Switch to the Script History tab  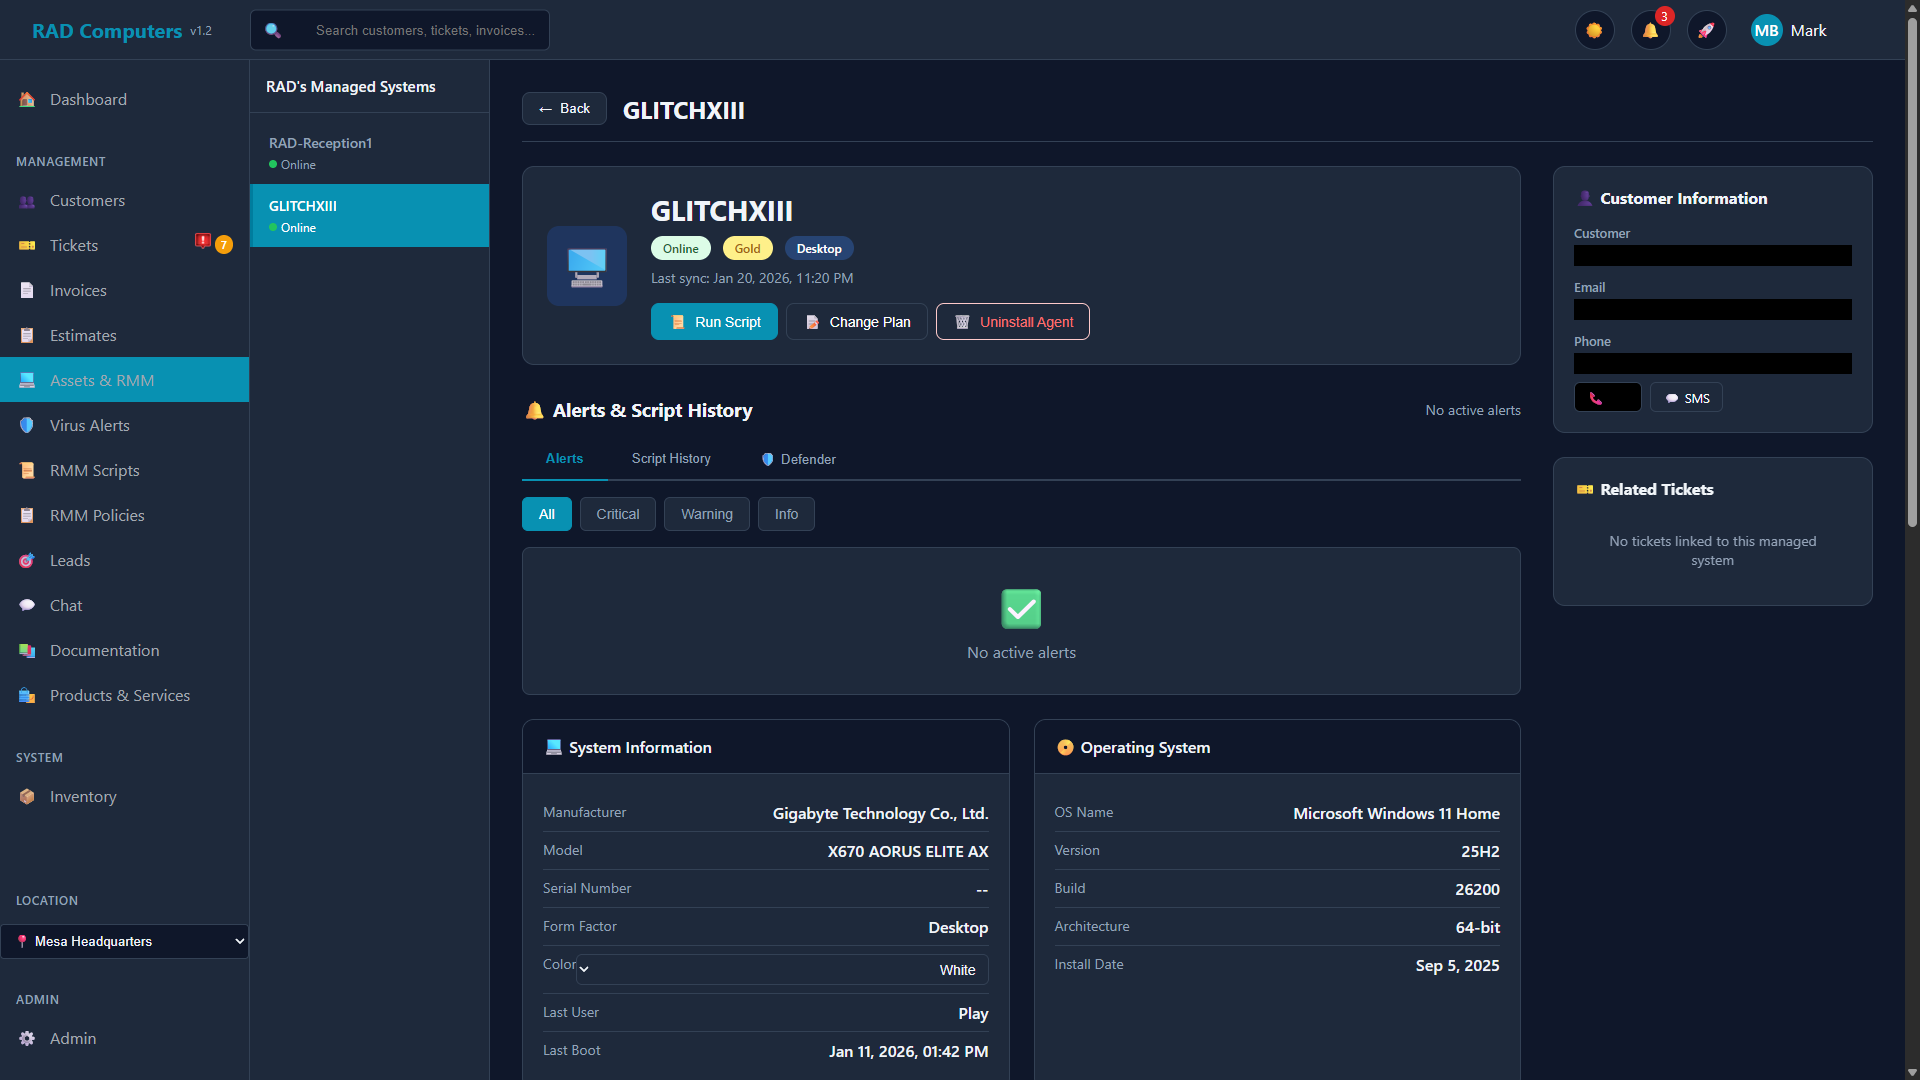pos(670,459)
